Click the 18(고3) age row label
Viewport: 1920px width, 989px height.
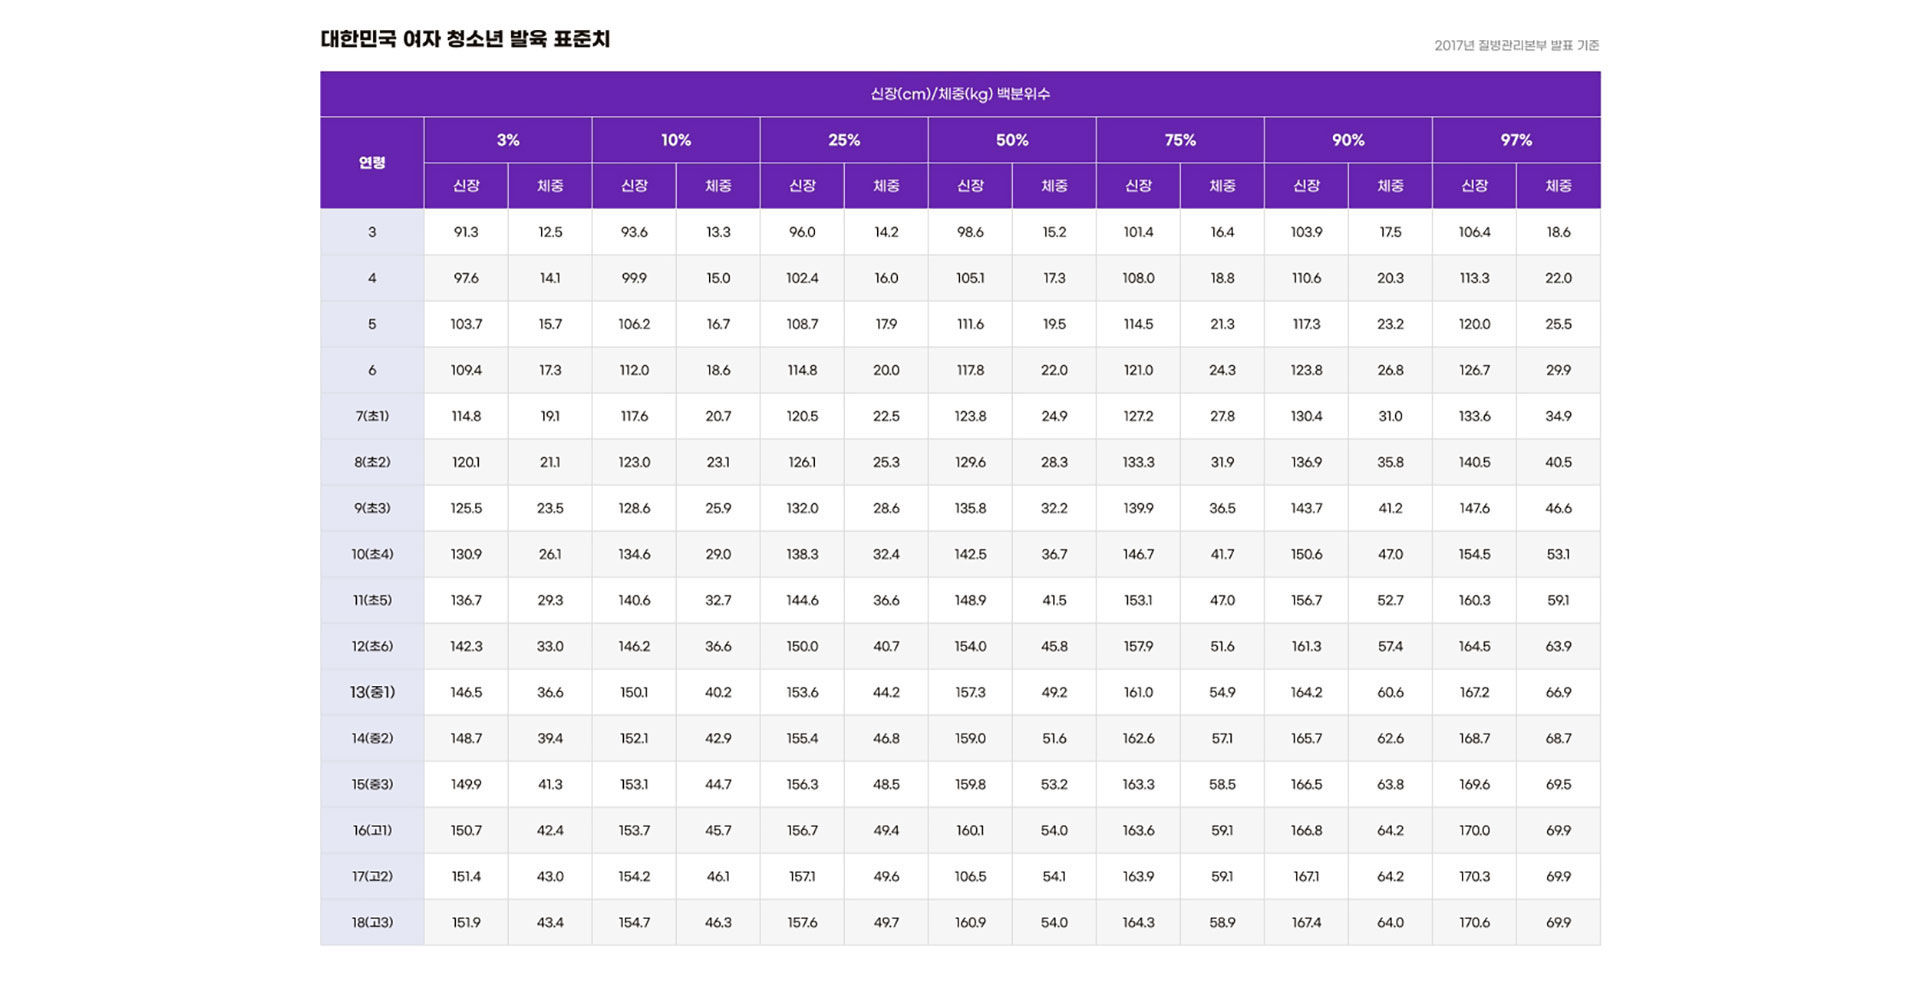[x=372, y=922]
